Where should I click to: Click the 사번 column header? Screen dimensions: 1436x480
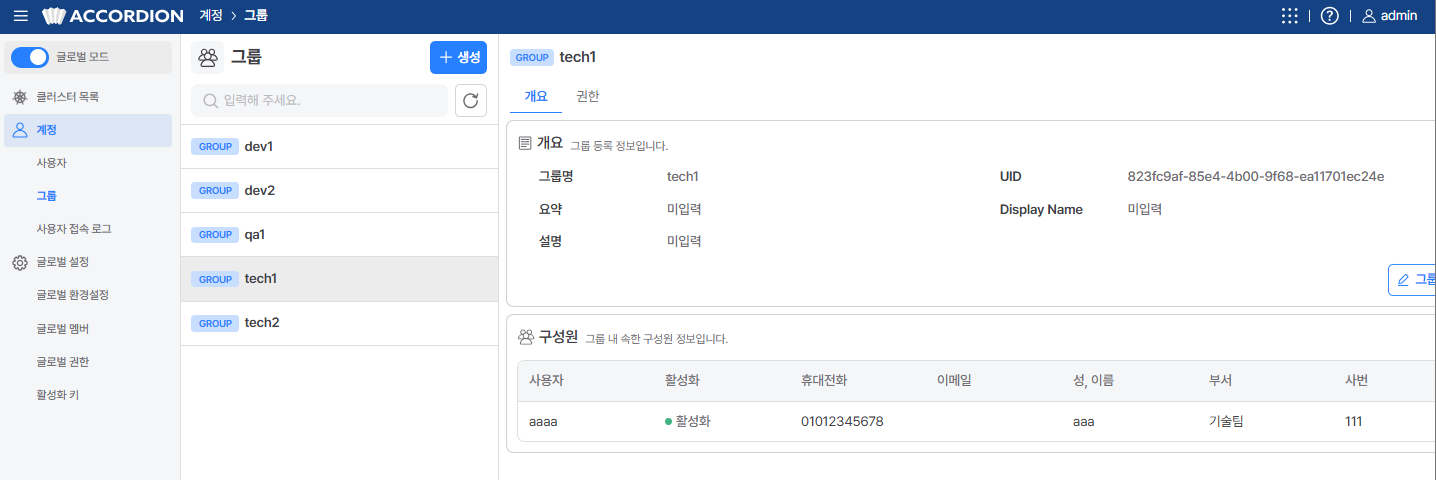[x=1357, y=381]
